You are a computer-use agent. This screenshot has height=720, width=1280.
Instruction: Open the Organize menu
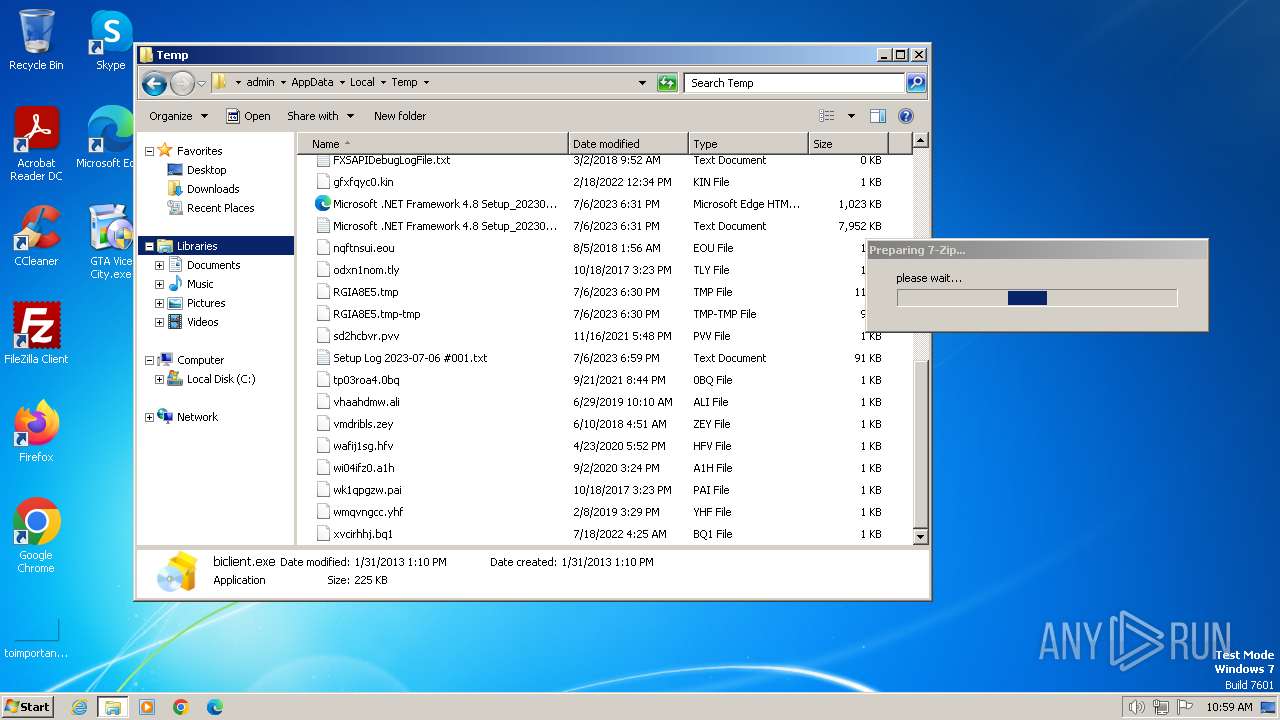coord(179,116)
